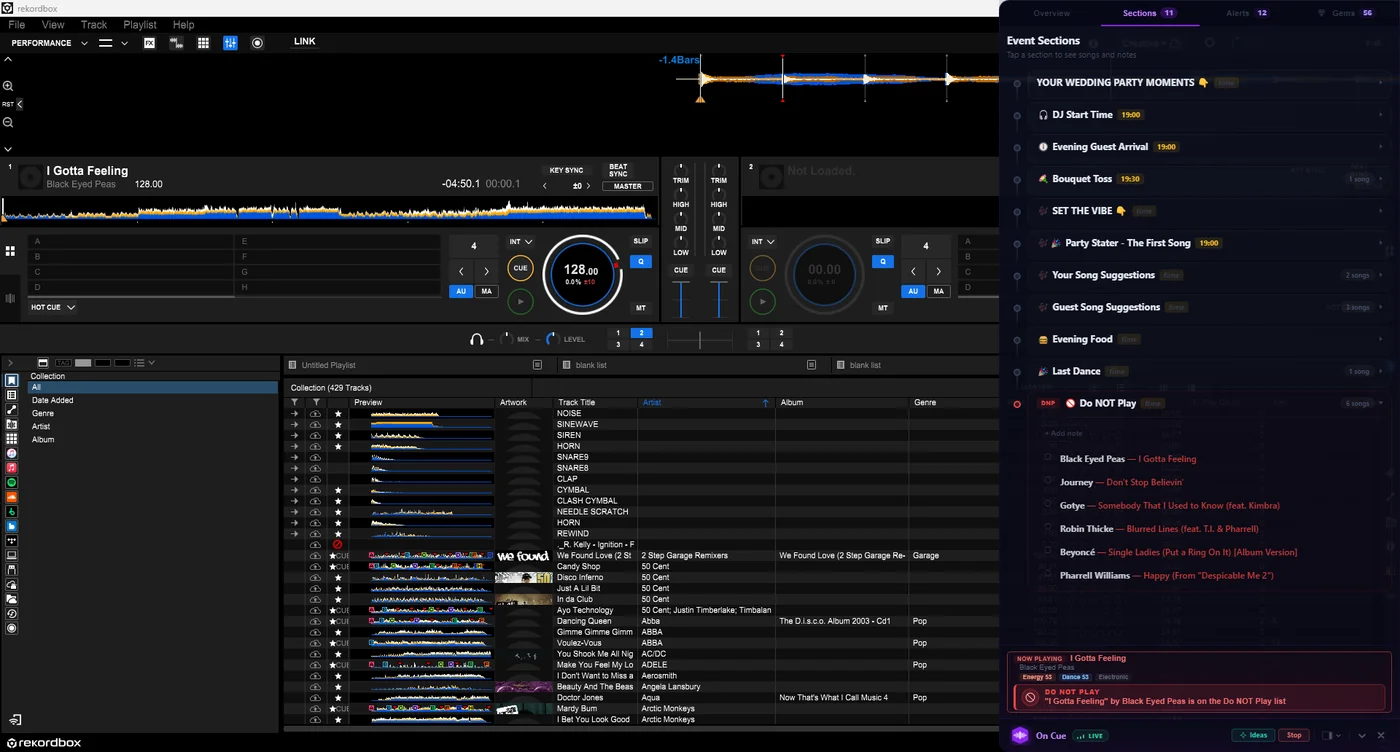Set deck 1 as MASTER
The width and height of the screenshot is (1400, 752).
pos(628,186)
